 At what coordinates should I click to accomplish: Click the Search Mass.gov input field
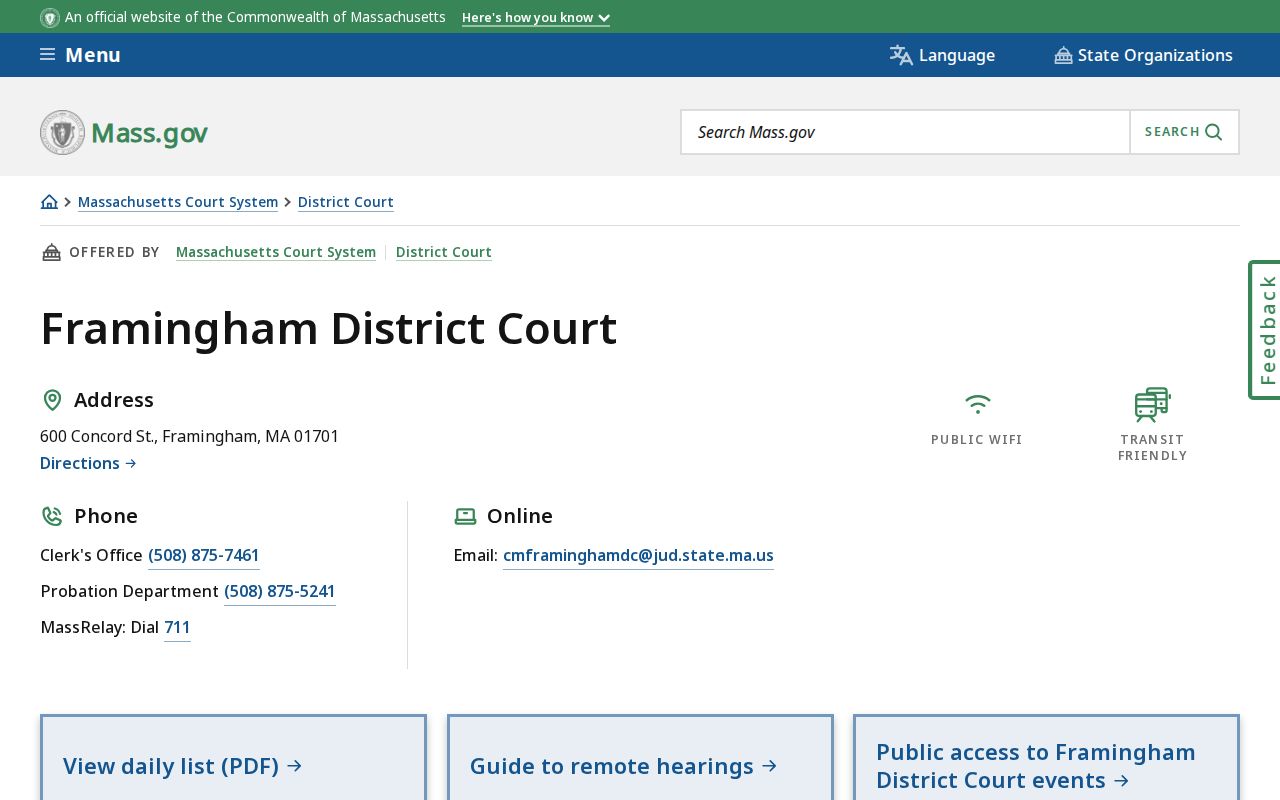tap(906, 132)
